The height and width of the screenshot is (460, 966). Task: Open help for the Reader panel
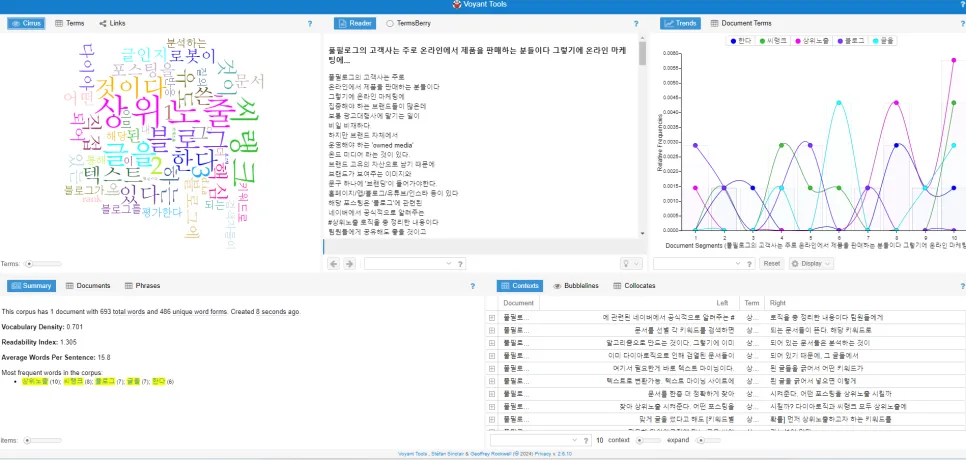pos(636,24)
